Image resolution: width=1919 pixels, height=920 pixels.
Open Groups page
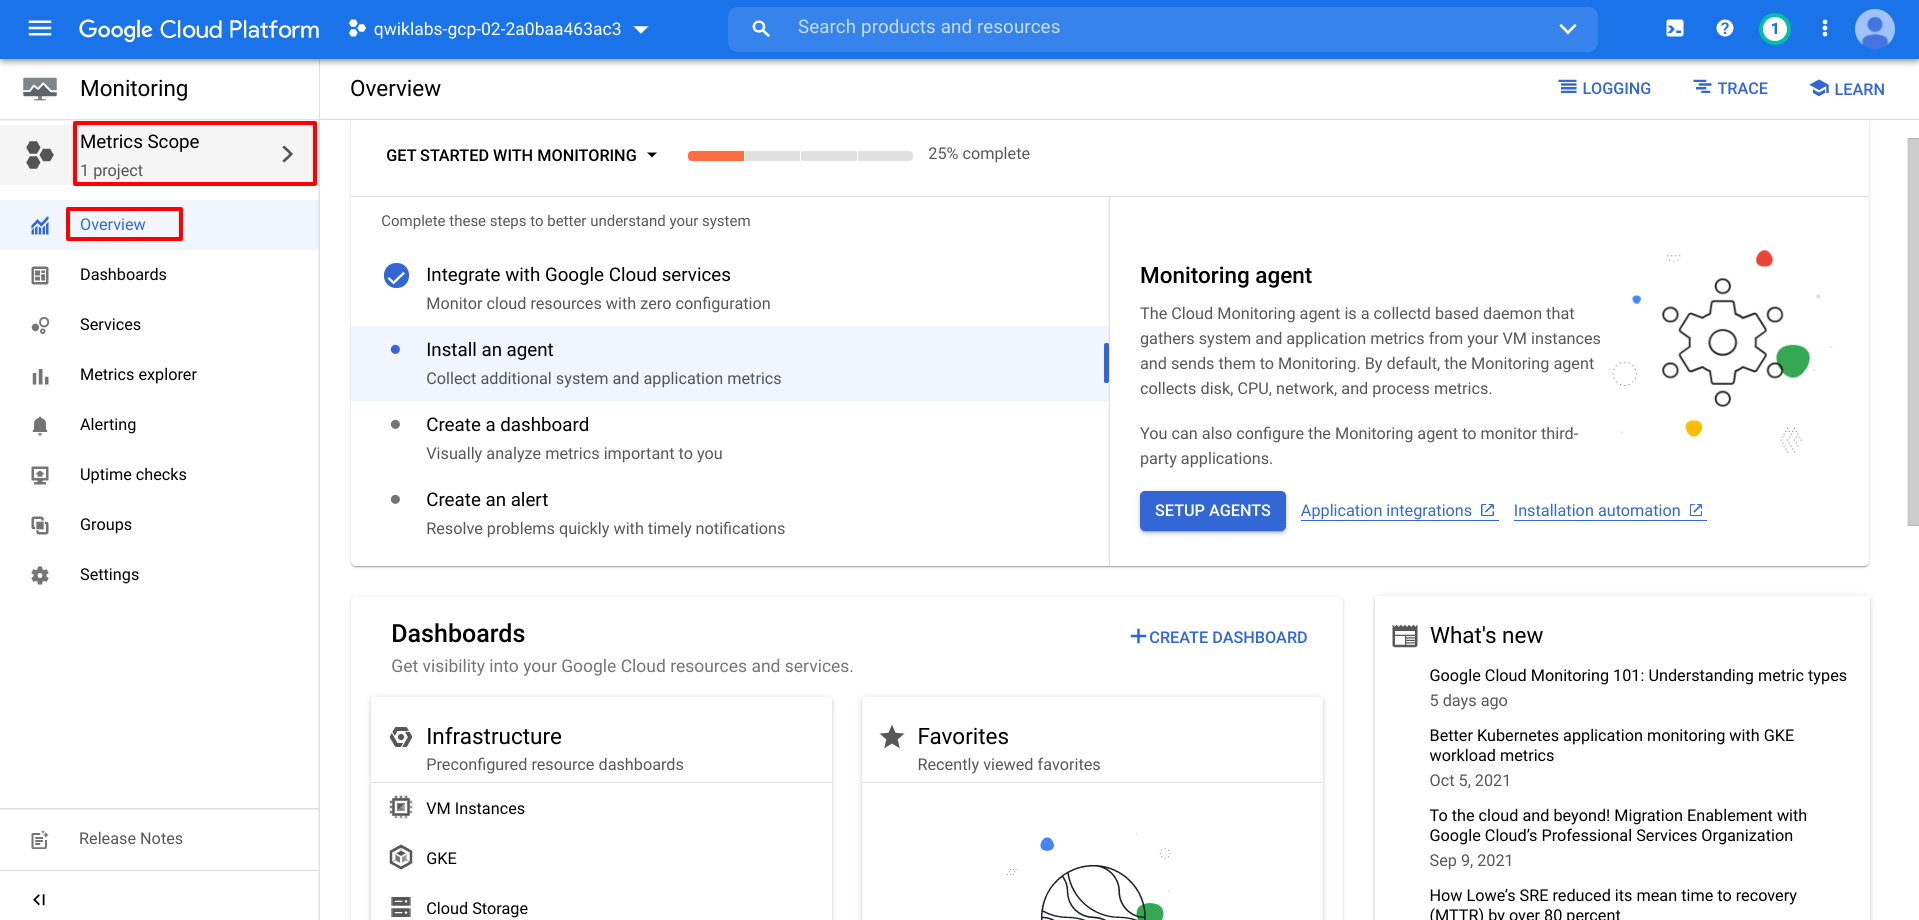pos(106,525)
